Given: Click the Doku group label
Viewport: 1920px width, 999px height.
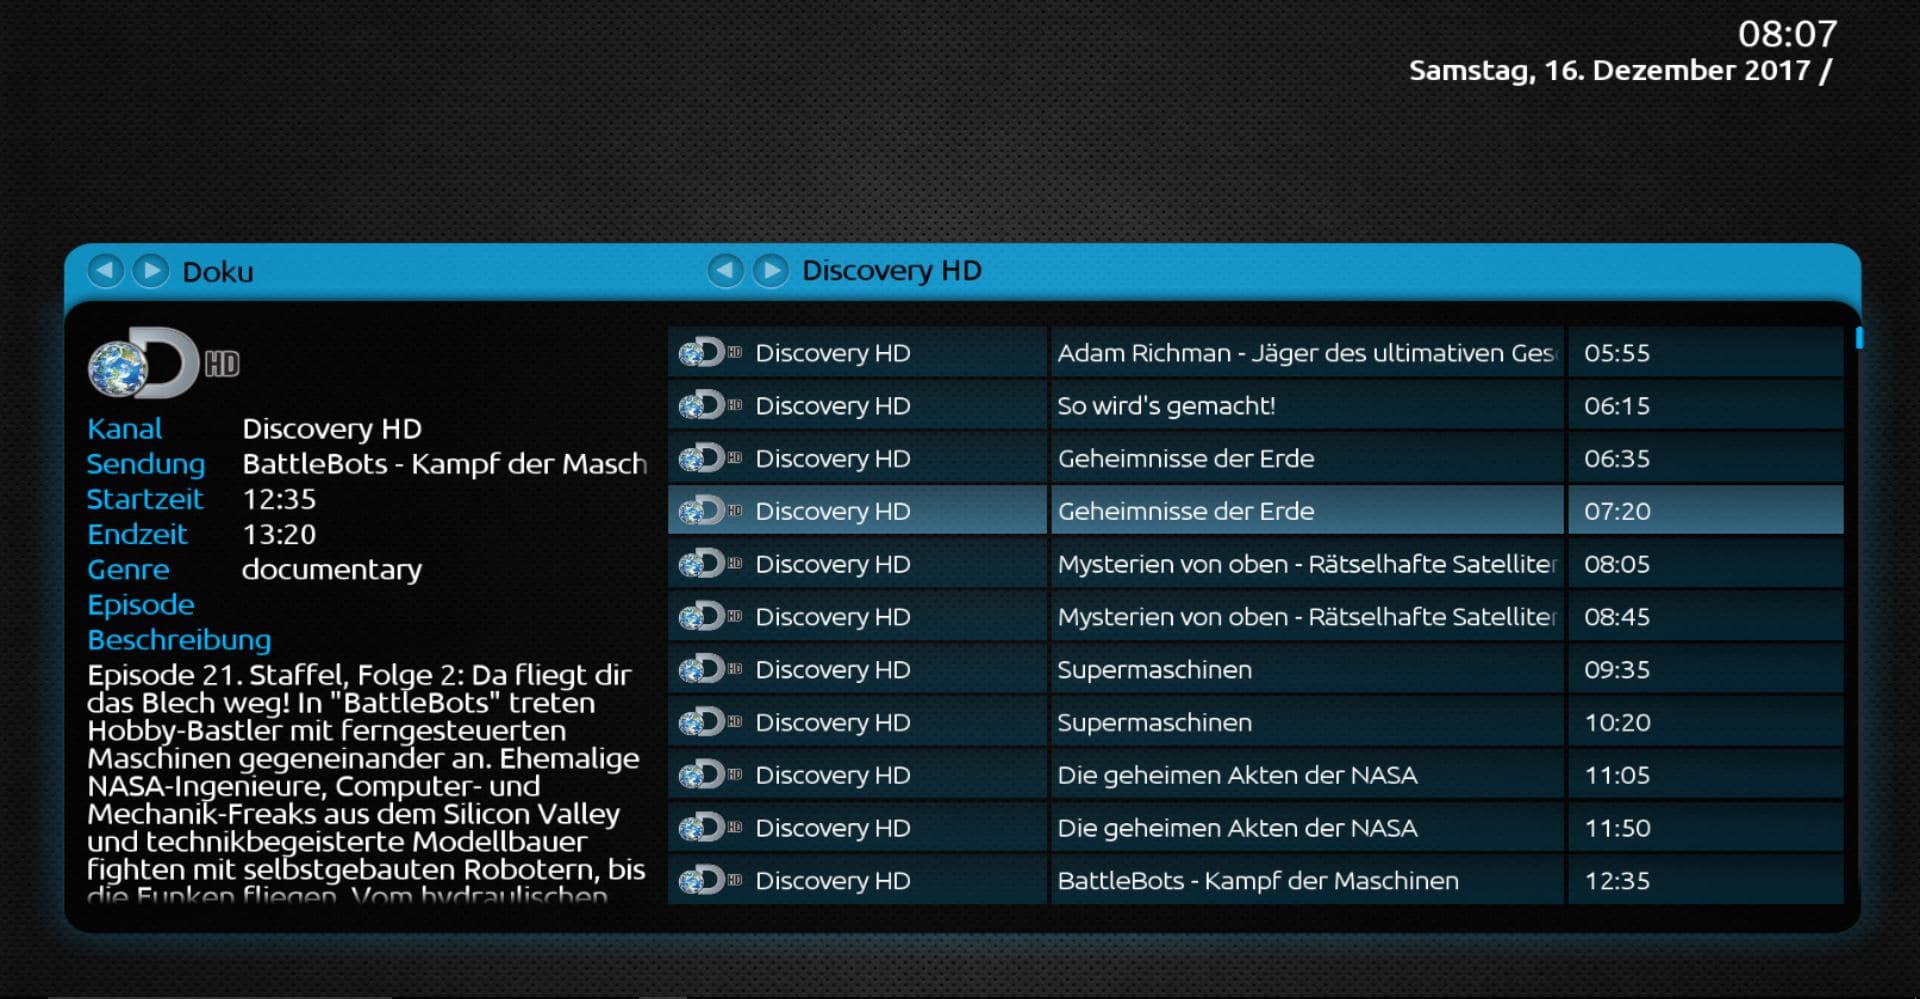Looking at the screenshot, I should pyautogui.click(x=218, y=272).
